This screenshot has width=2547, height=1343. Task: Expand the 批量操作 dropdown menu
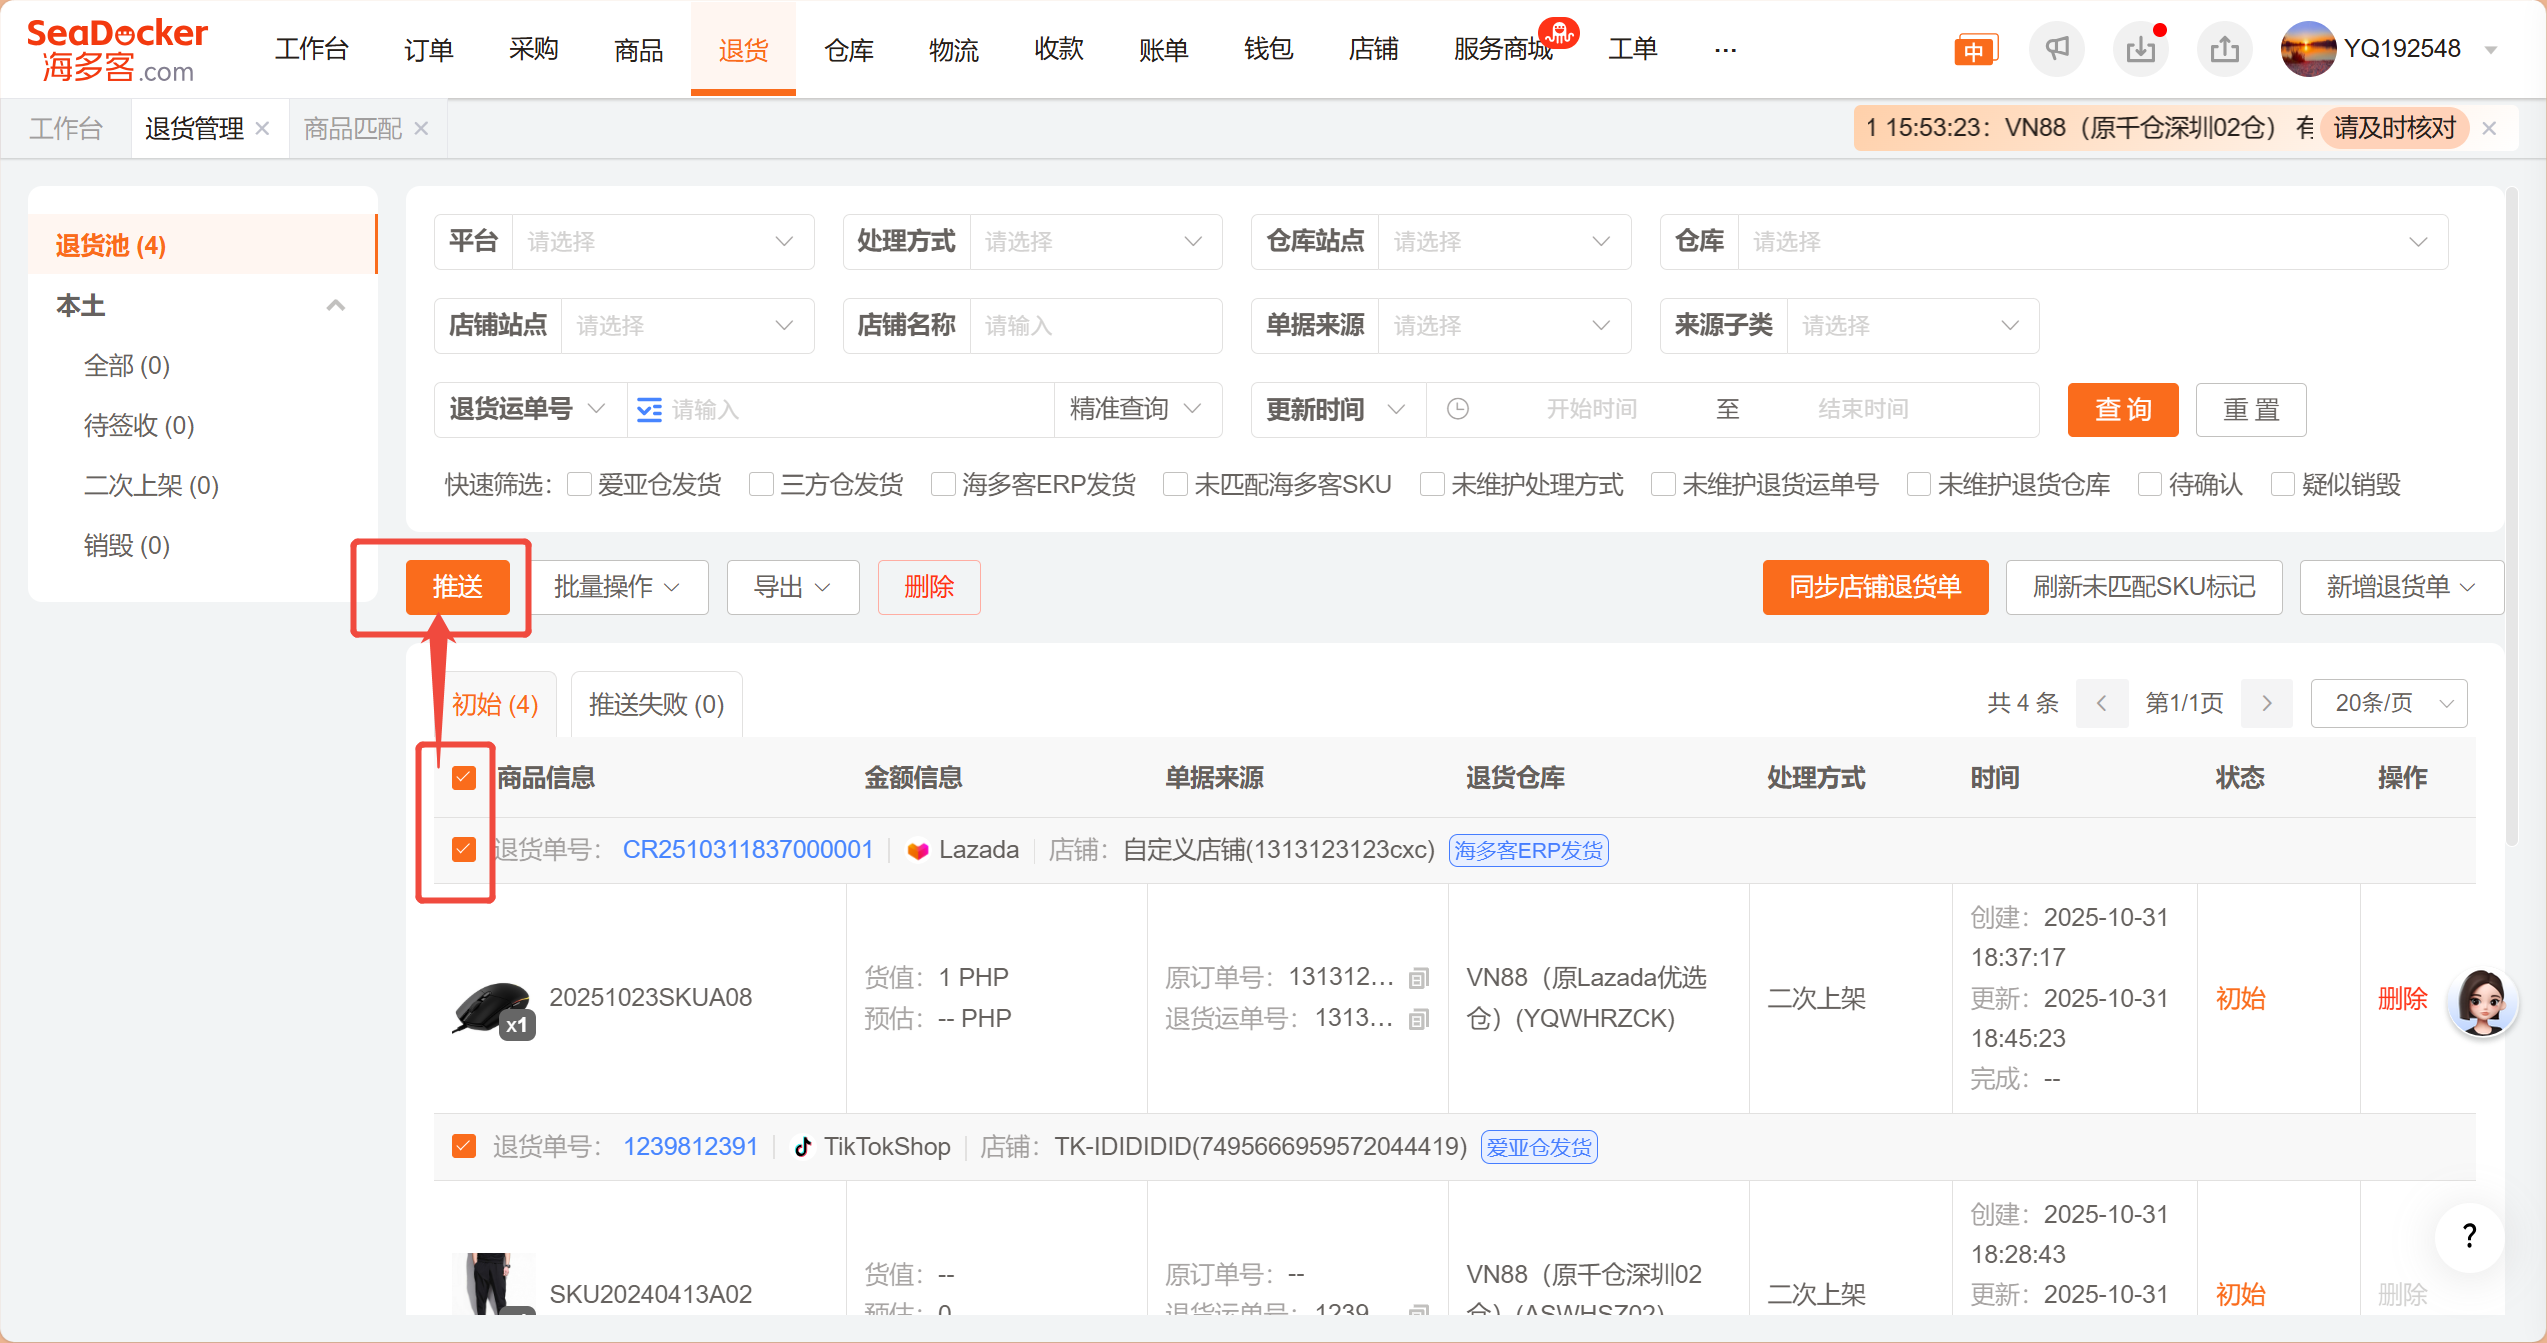coord(616,587)
